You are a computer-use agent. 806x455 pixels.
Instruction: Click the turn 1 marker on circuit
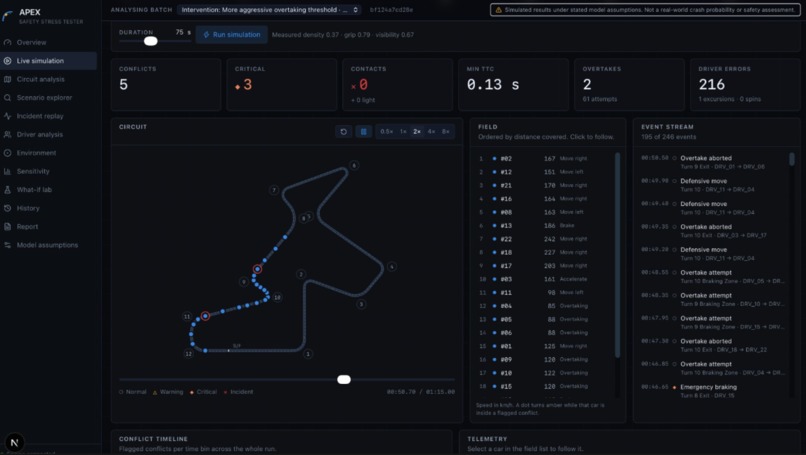coord(308,354)
